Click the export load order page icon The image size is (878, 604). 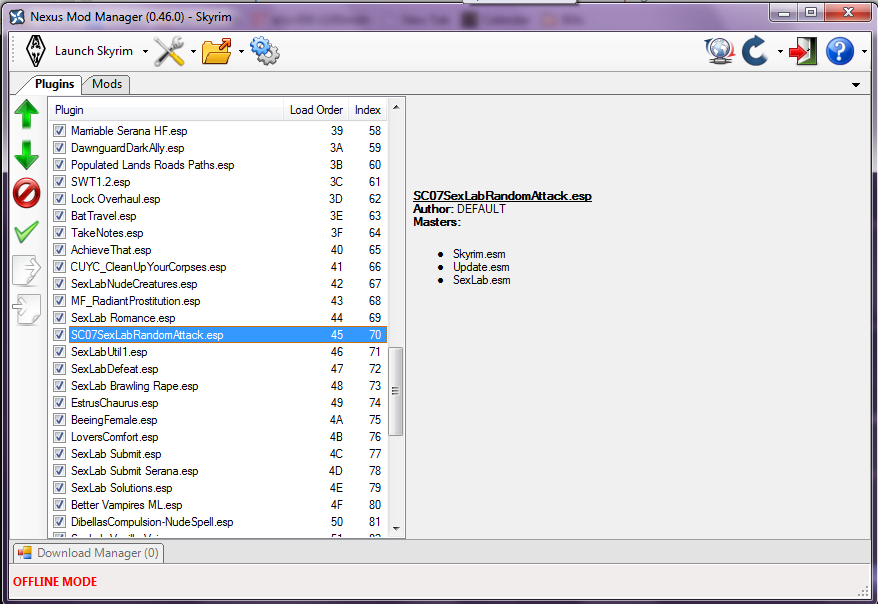(x=26, y=271)
